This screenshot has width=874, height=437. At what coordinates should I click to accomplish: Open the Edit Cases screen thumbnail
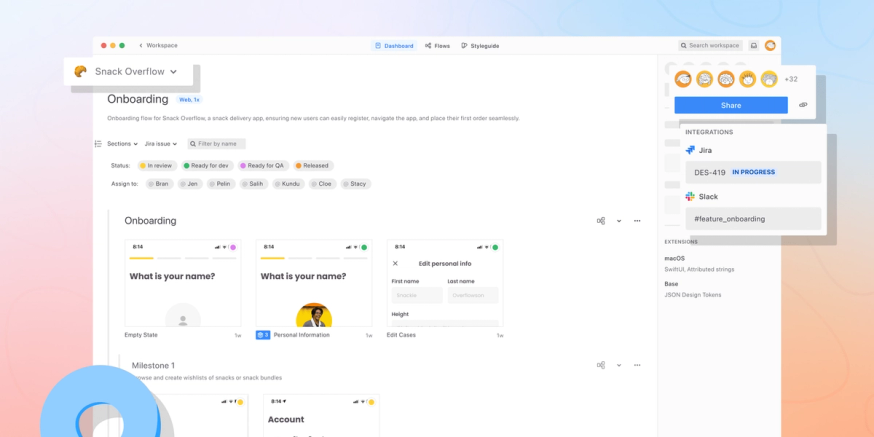[445, 283]
